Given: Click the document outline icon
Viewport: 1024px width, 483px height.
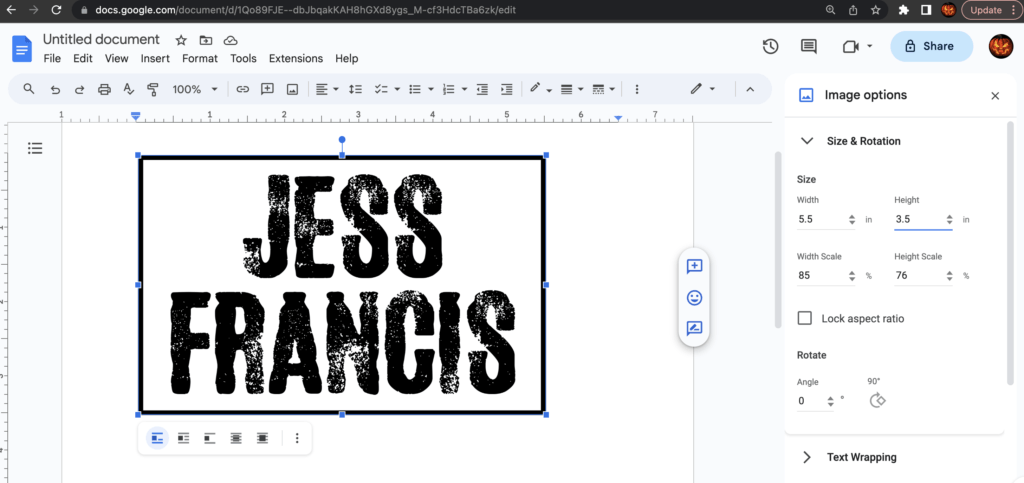Looking at the screenshot, I should point(35,148).
